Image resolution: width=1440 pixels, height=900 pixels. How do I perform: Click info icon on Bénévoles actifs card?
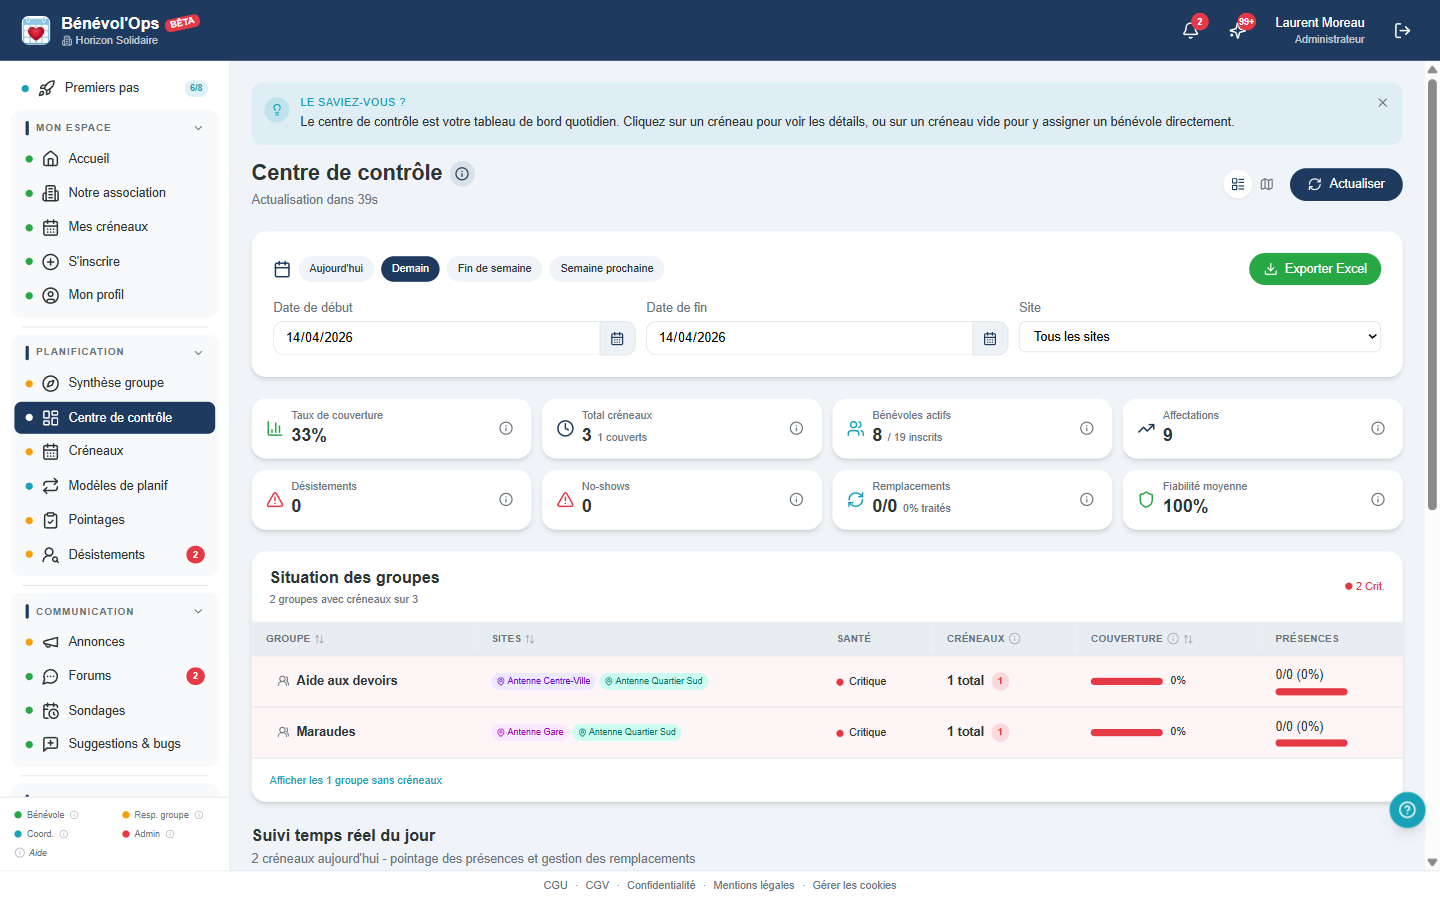(1086, 428)
